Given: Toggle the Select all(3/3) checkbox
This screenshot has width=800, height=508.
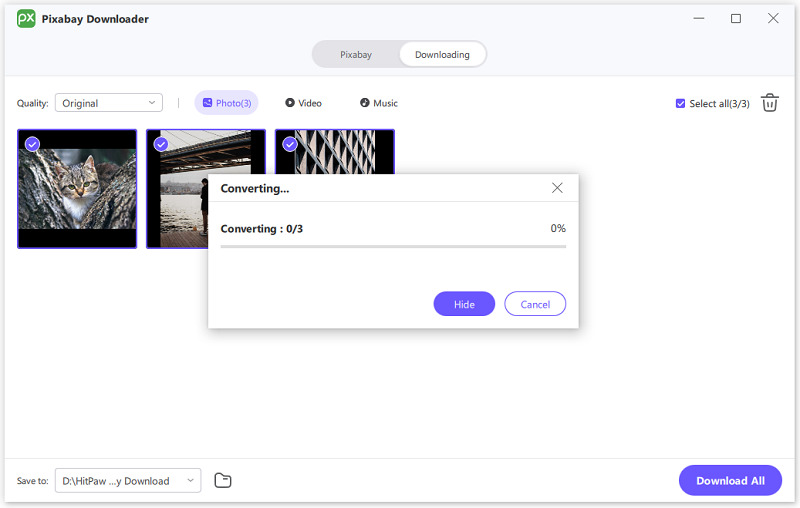Looking at the screenshot, I should (680, 104).
